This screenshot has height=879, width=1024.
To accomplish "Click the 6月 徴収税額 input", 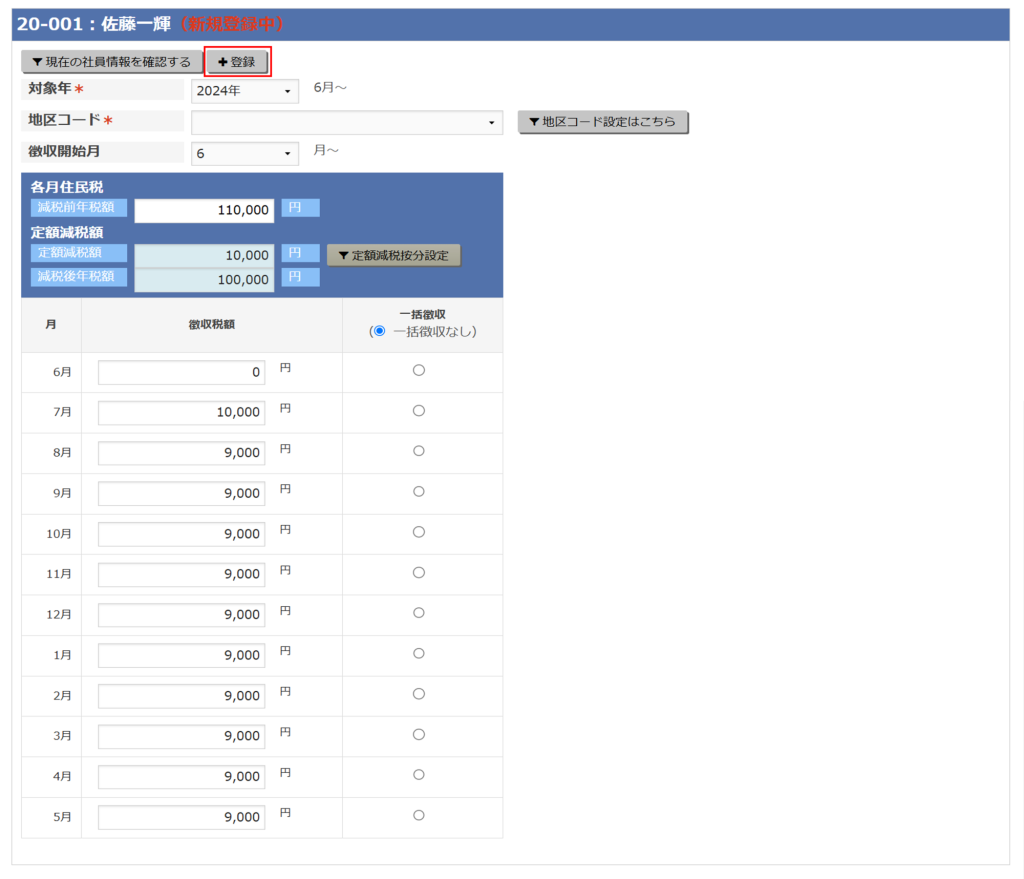I will point(182,372).
